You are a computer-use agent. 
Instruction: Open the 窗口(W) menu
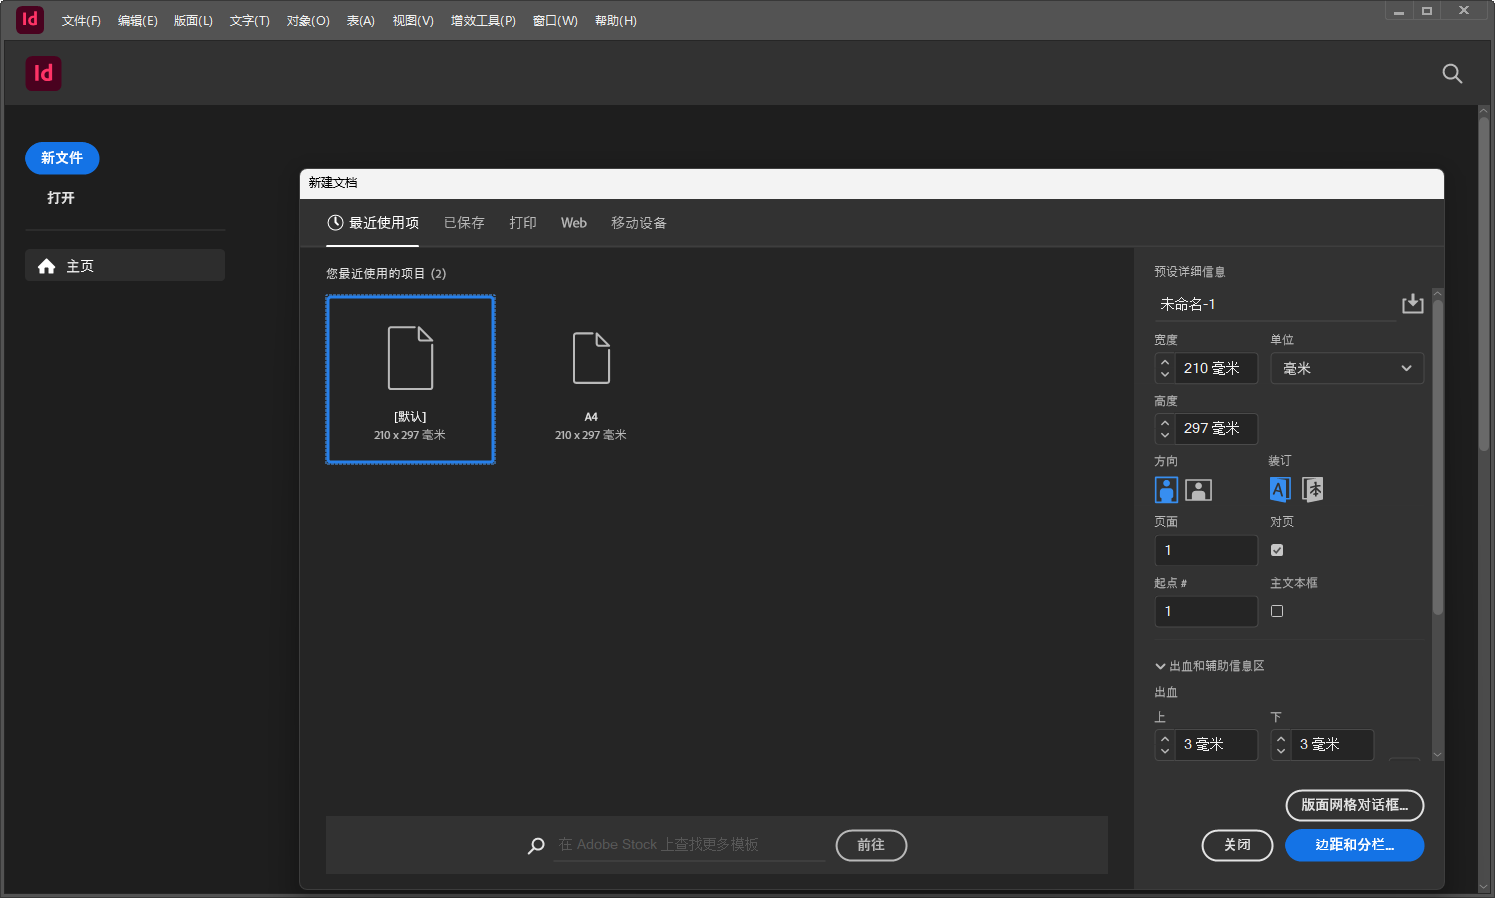tap(555, 21)
